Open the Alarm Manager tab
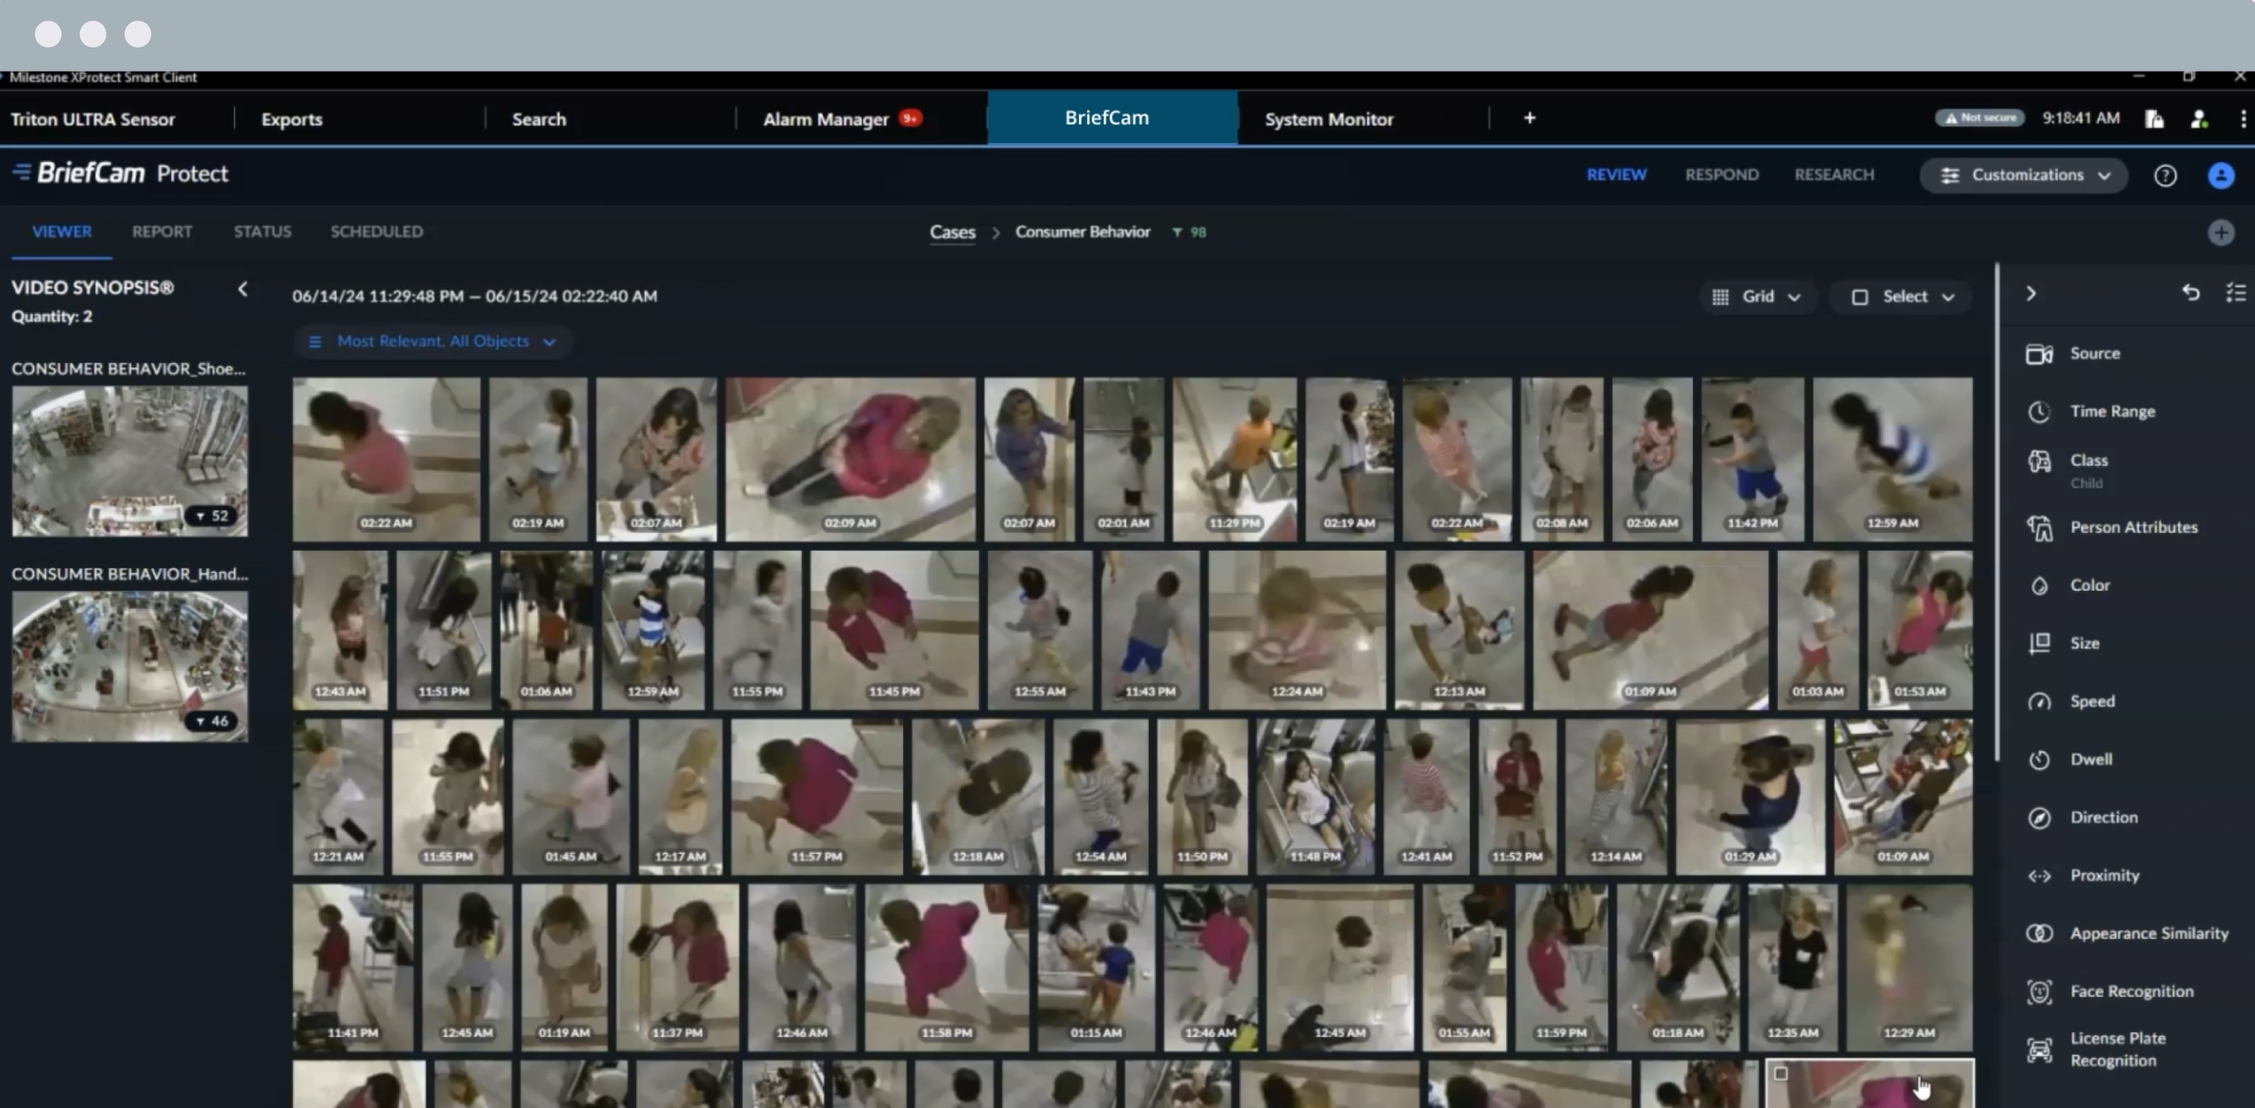This screenshot has height=1108, width=2255. coord(826,119)
